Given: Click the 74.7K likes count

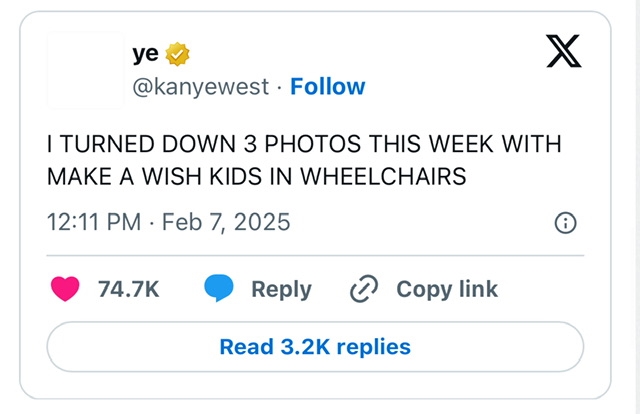Looking at the screenshot, I should (x=128, y=289).
